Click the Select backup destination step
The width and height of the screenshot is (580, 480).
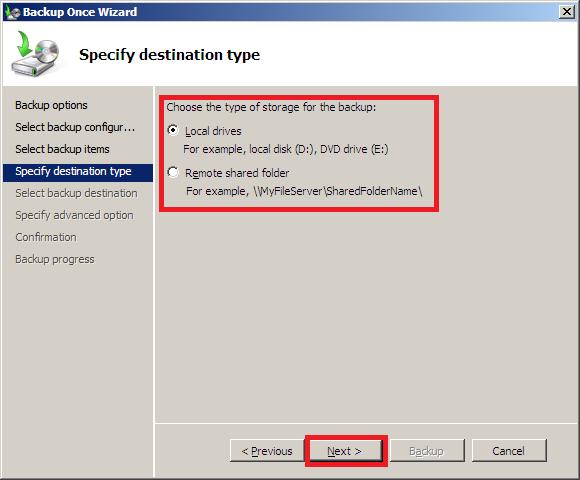[x=76, y=193]
